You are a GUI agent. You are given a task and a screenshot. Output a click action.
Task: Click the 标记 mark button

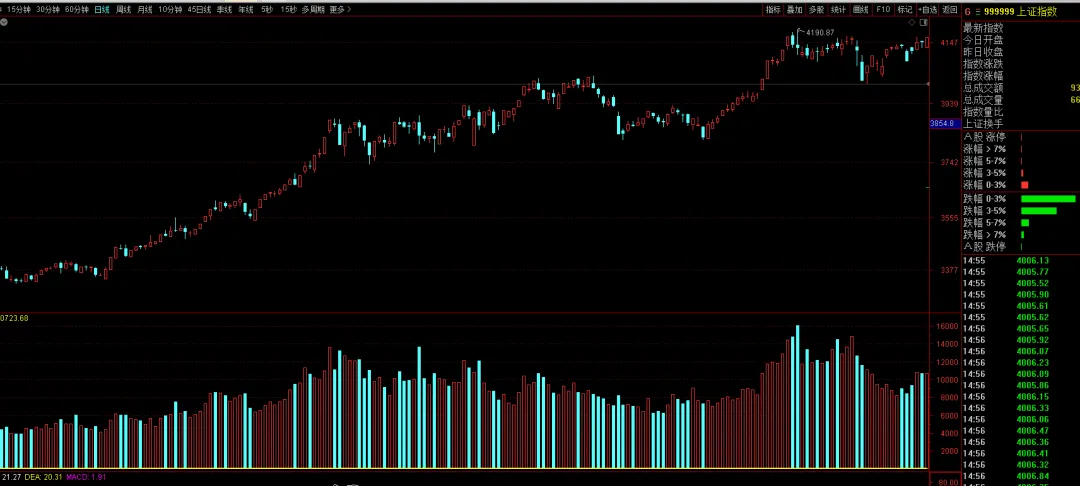(904, 10)
